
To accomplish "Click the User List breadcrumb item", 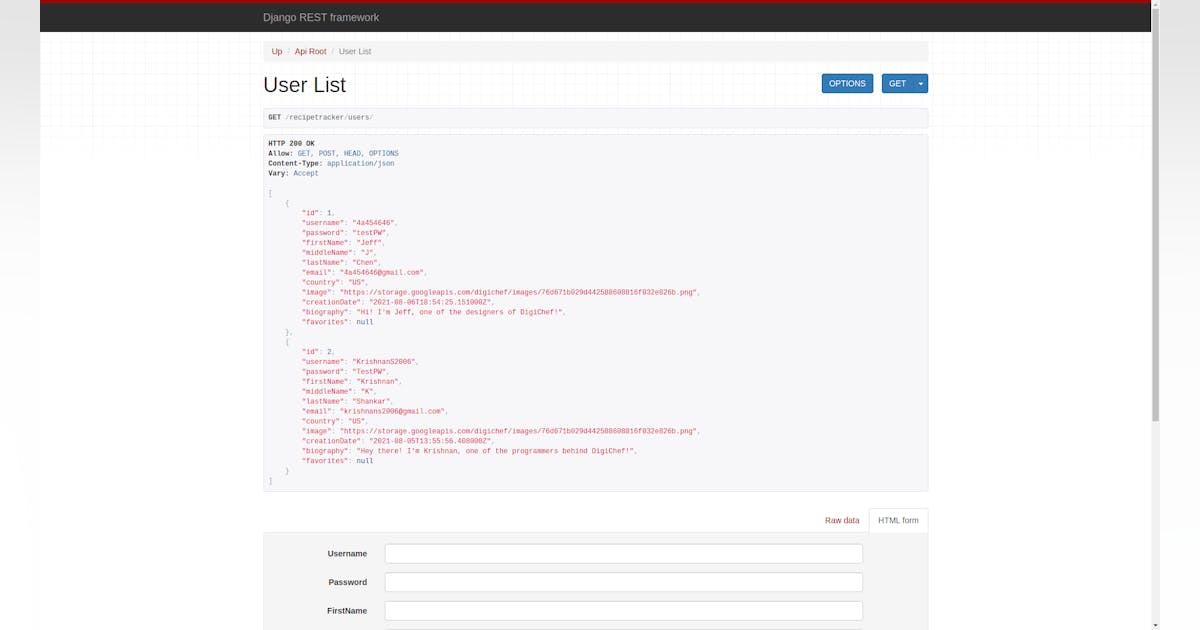I will [355, 51].
